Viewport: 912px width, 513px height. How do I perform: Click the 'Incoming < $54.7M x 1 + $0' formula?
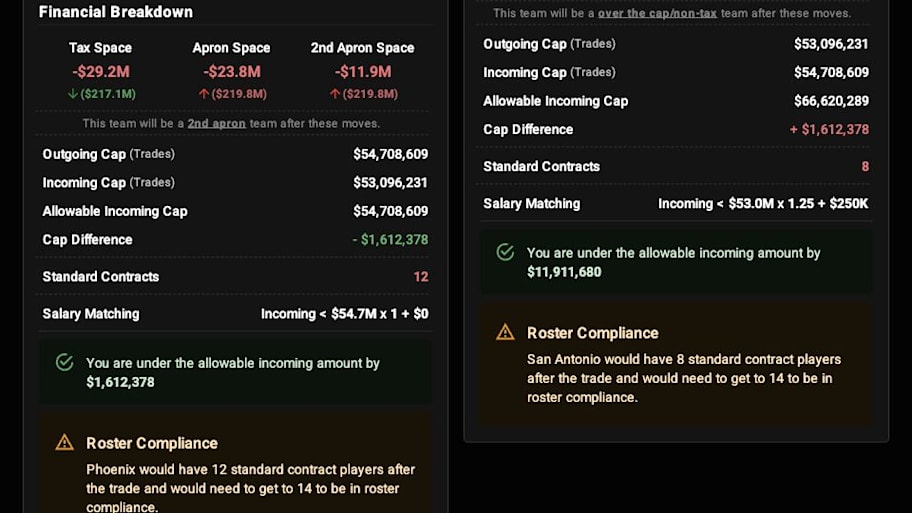click(344, 314)
